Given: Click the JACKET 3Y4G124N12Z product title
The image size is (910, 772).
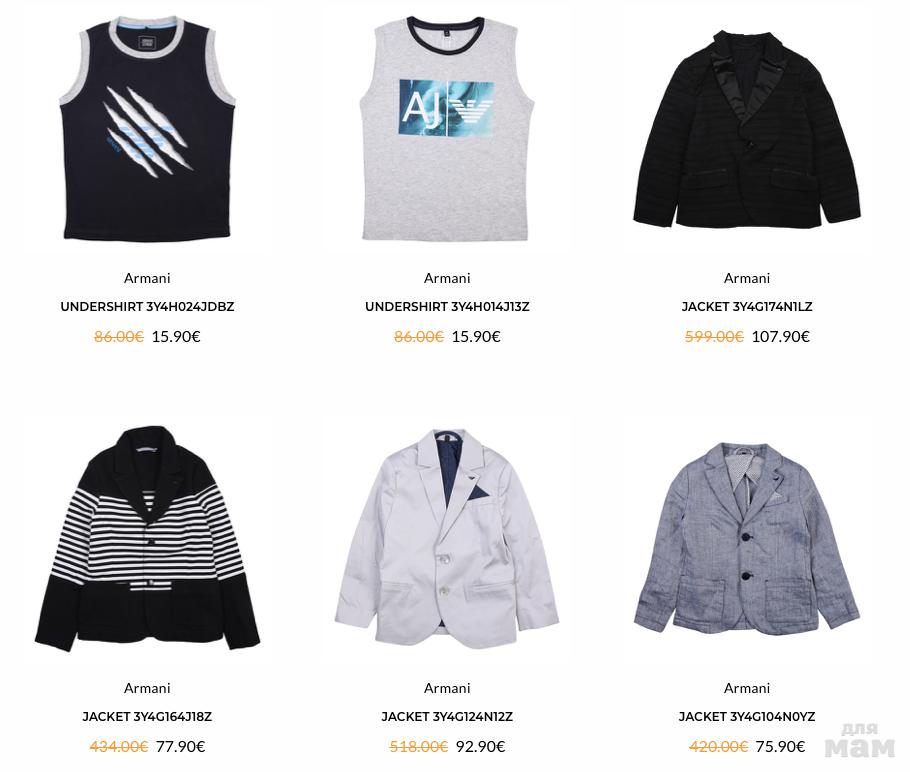Looking at the screenshot, I should [447, 716].
